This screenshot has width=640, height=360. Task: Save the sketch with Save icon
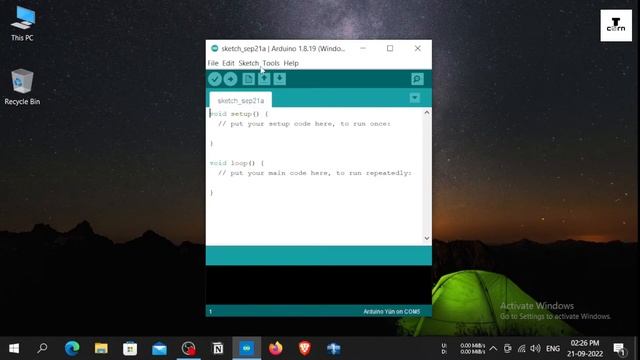[280, 79]
